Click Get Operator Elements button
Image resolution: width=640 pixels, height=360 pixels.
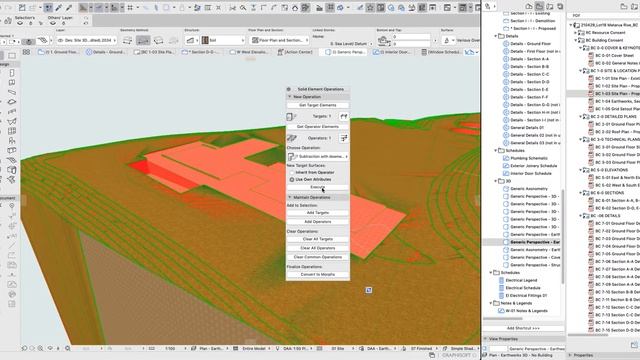click(x=318, y=127)
